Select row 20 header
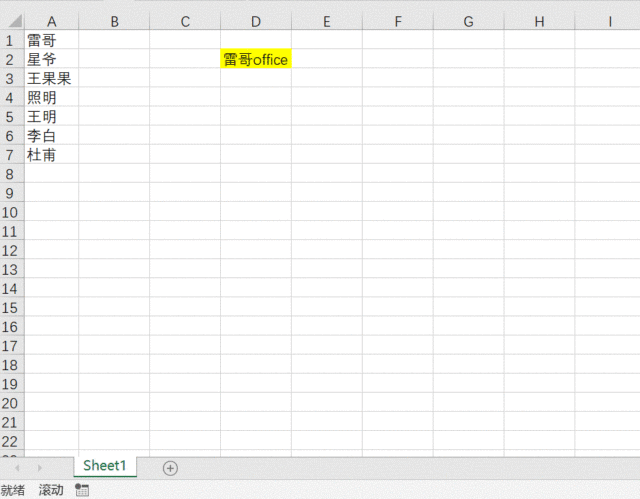Viewport: 640px width, 499px height. pyautogui.click(x=12, y=403)
